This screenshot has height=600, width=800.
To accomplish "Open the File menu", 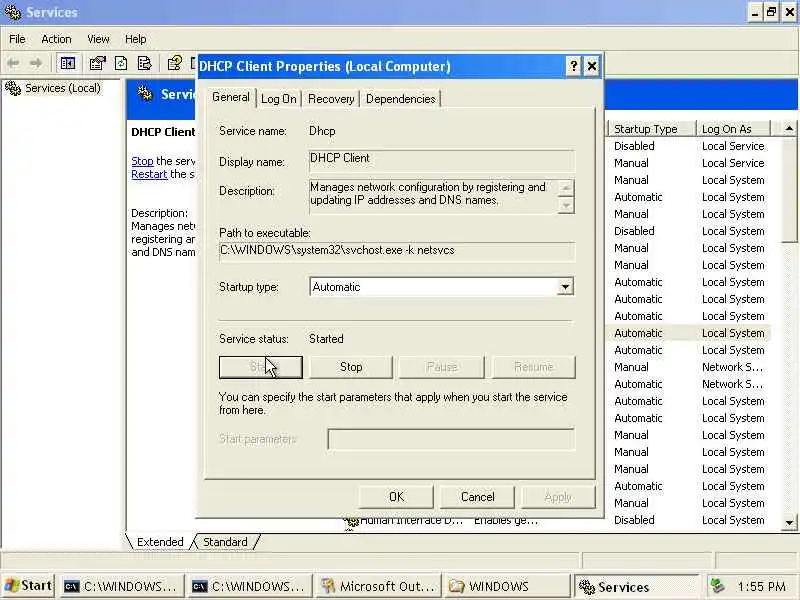I will (x=17, y=39).
